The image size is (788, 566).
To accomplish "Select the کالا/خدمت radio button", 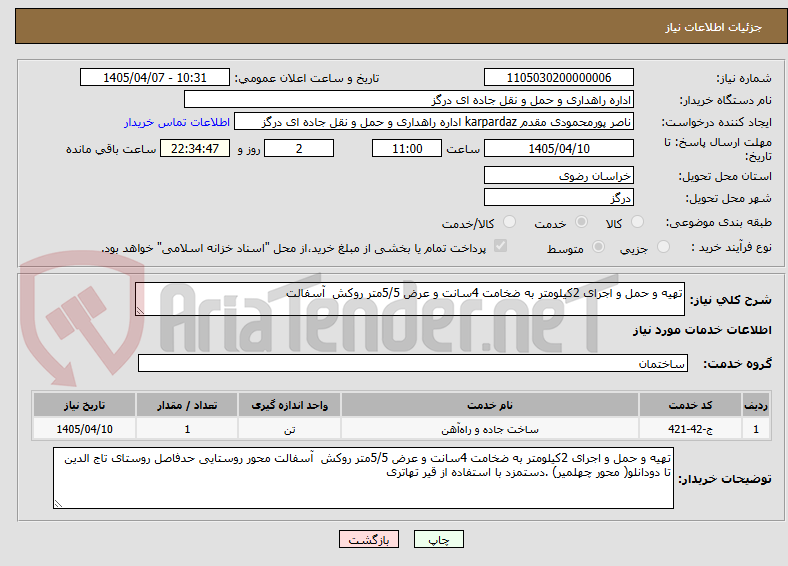I will coord(510,222).
